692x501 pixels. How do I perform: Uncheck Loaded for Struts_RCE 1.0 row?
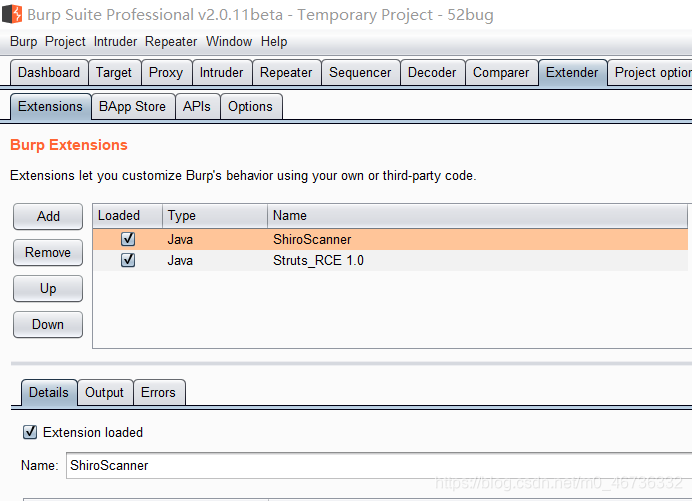[x=128, y=260]
